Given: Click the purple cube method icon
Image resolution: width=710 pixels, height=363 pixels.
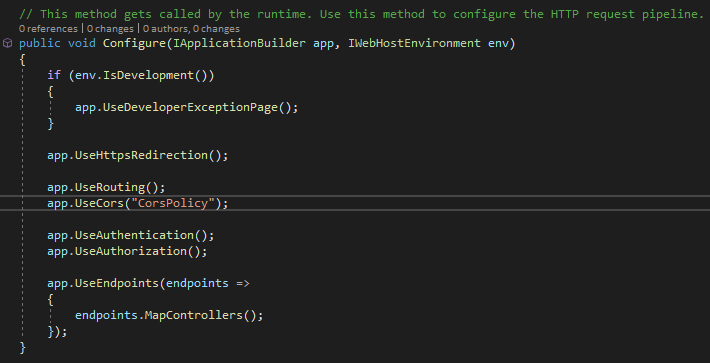Looking at the screenshot, I should tap(8, 43).
